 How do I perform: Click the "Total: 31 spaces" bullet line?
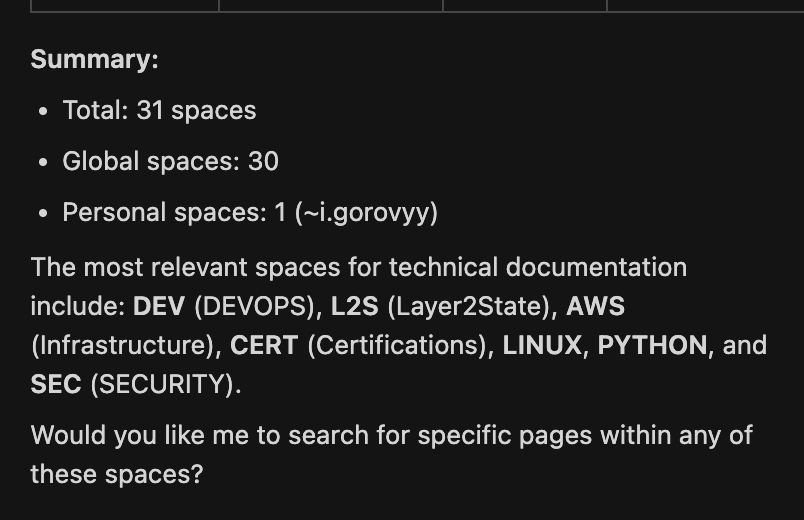pyautogui.click(x=159, y=110)
